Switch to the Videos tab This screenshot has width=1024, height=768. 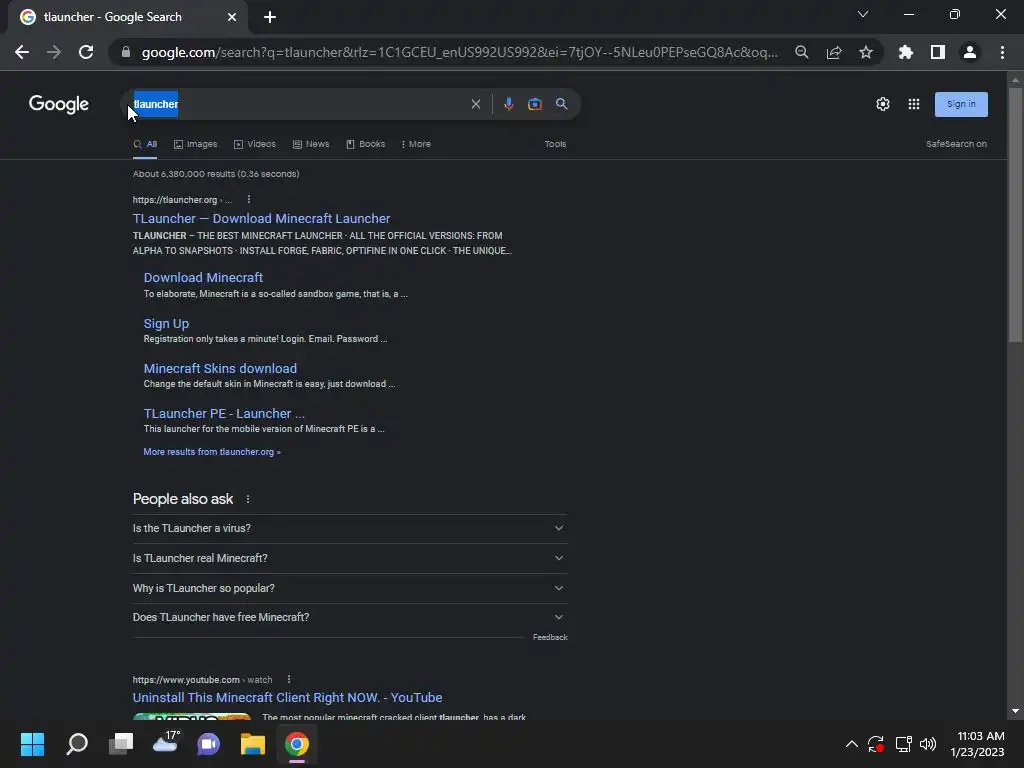point(255,144)
